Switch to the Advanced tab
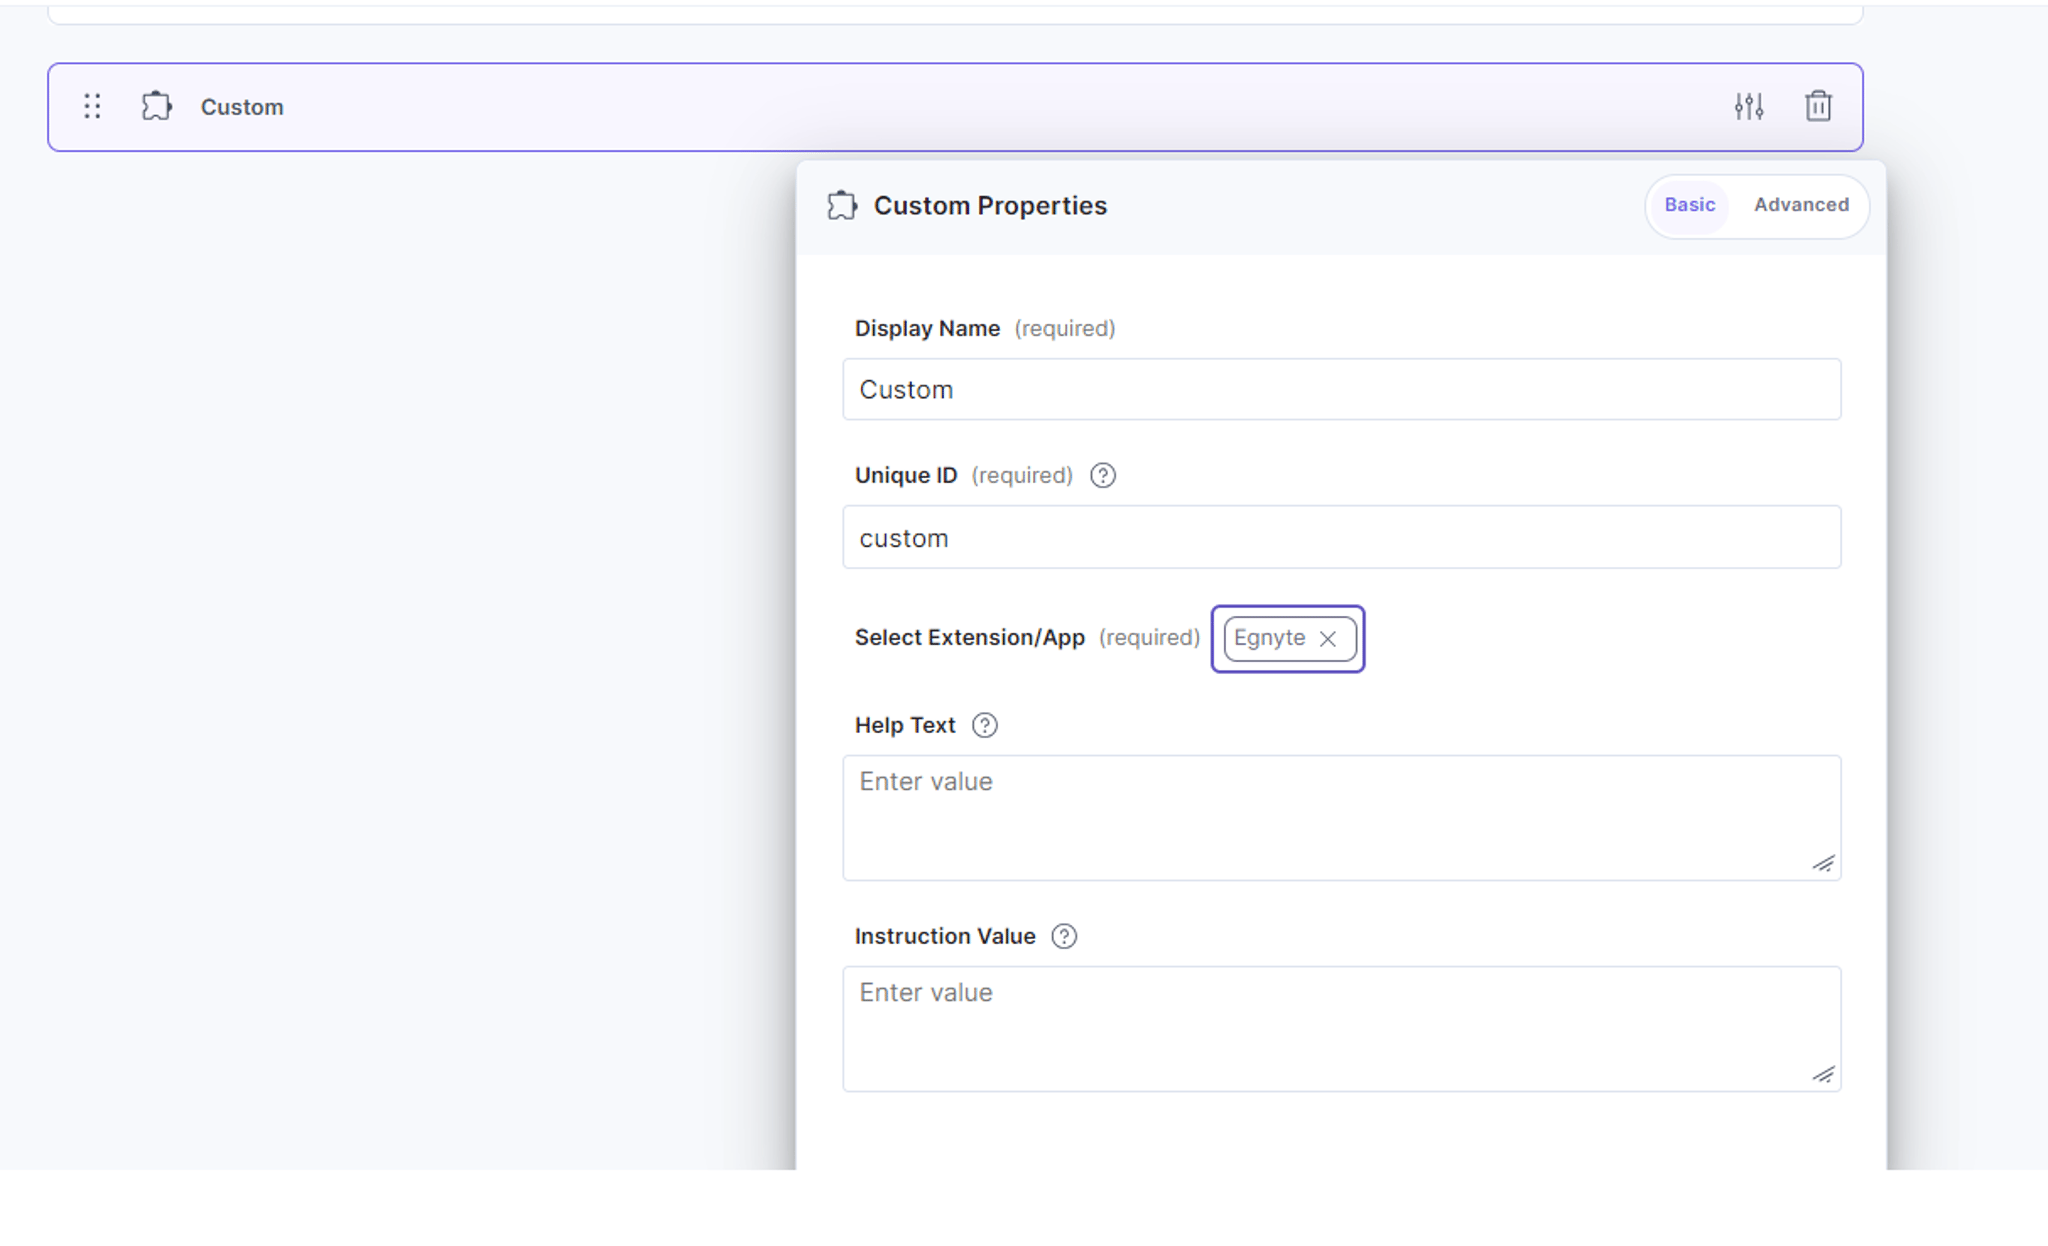 (x=1801, y=205)
